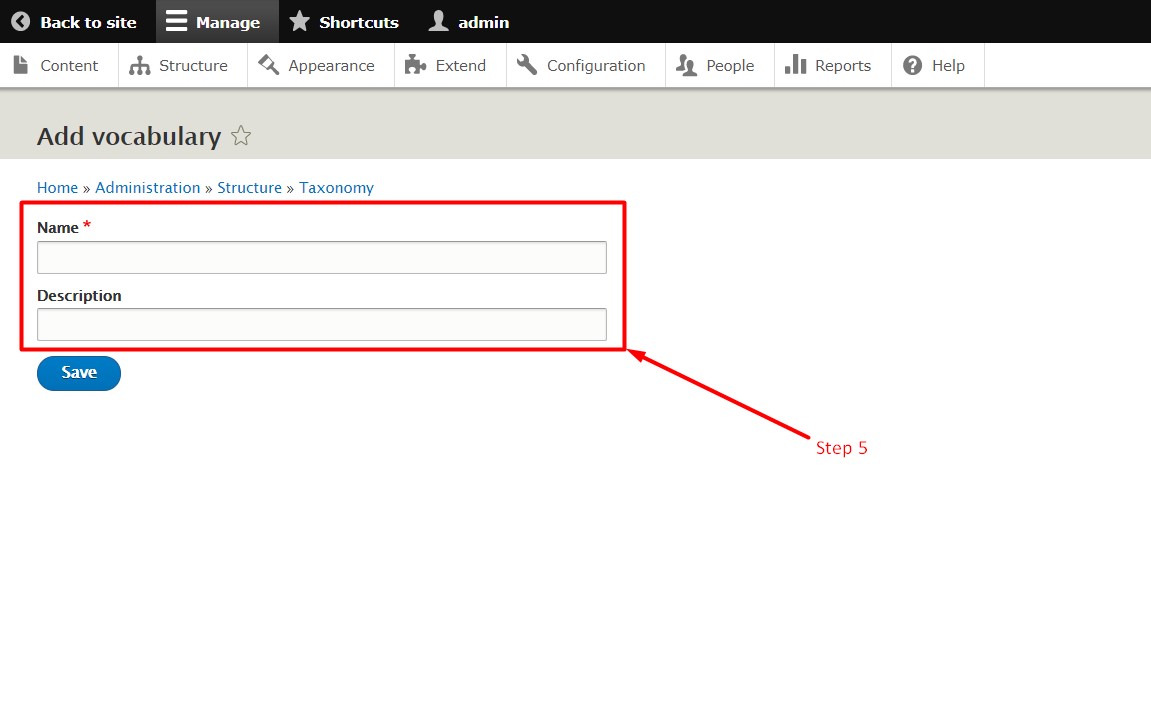Open the Help menu label
The image size is (1151, 720).
coord(948,66)
